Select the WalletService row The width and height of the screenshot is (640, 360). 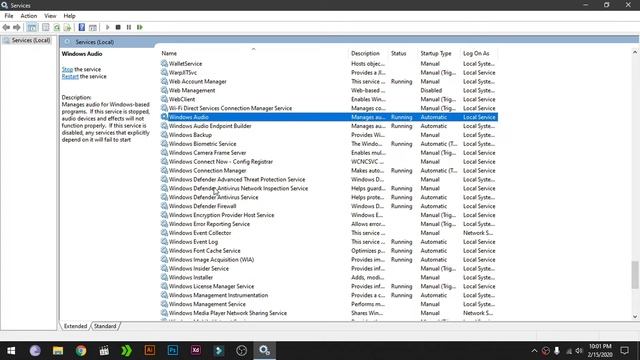coord(329,64)
